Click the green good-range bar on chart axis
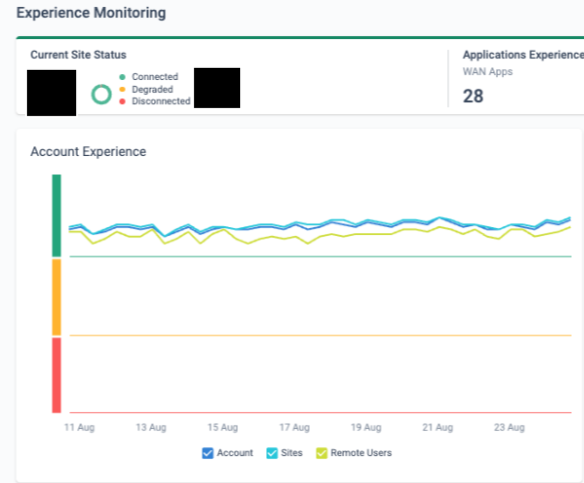 tap(57, 216)
